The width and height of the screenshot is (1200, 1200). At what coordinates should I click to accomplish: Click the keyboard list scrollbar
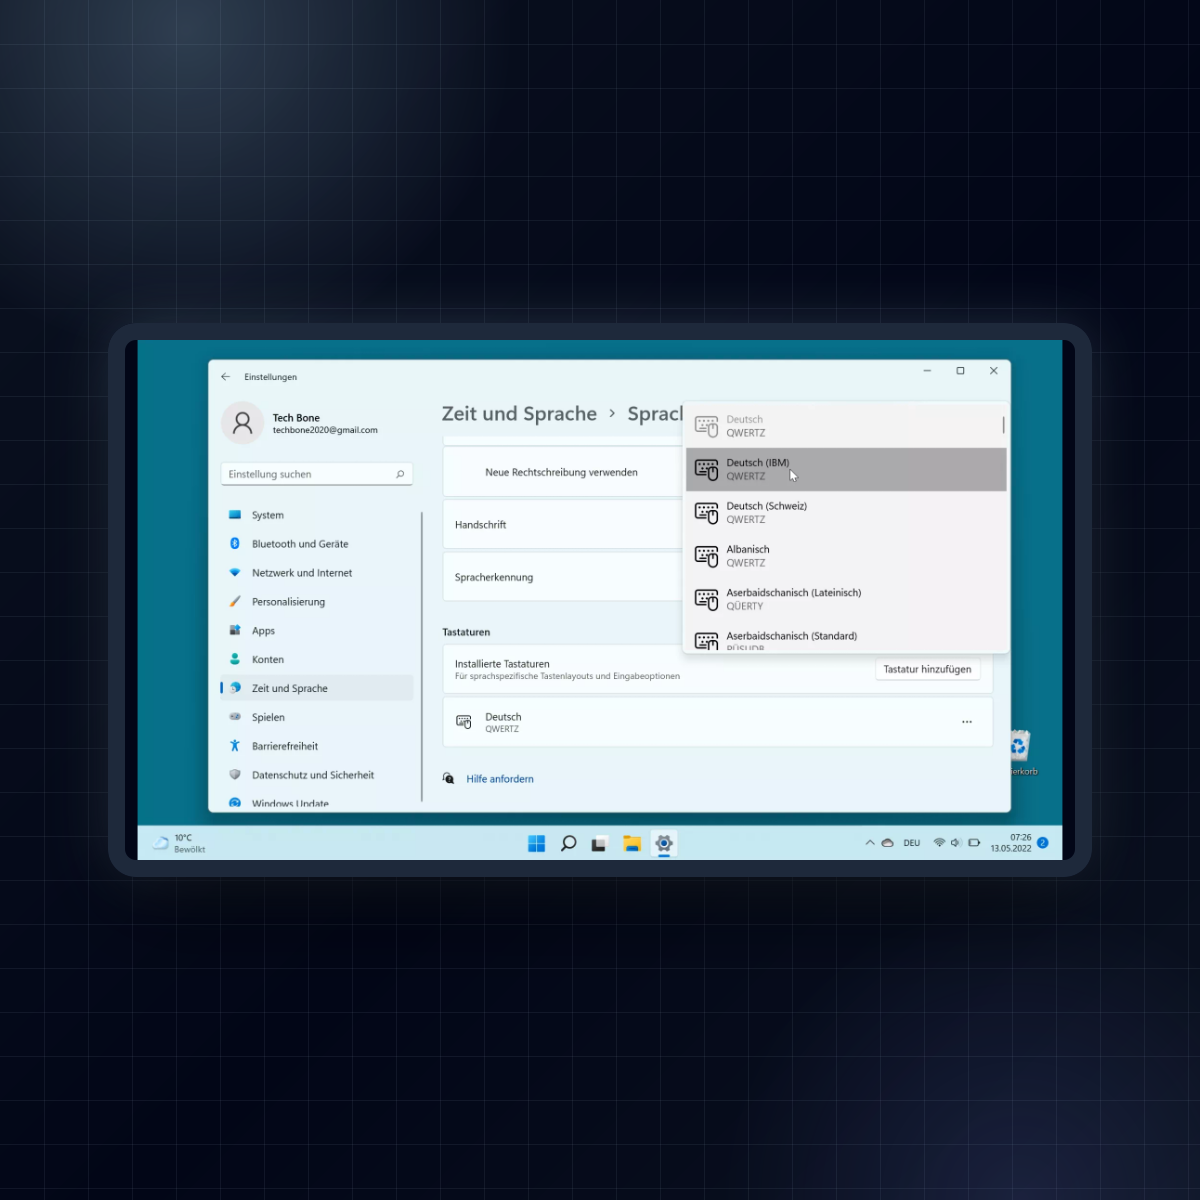click(x=1003, y=425)
